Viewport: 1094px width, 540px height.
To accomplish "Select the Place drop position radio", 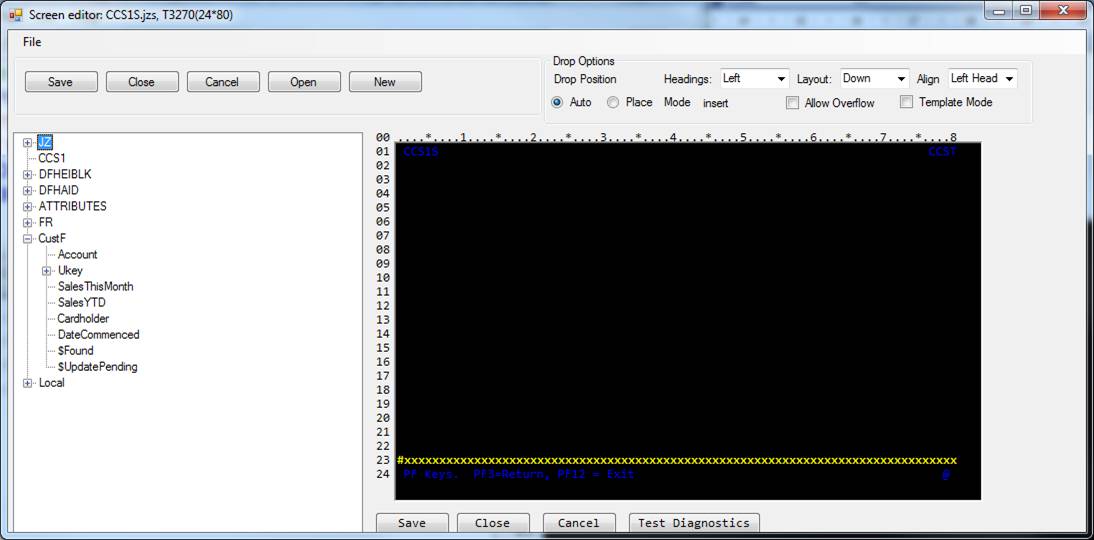I will [x=613, y=102].
